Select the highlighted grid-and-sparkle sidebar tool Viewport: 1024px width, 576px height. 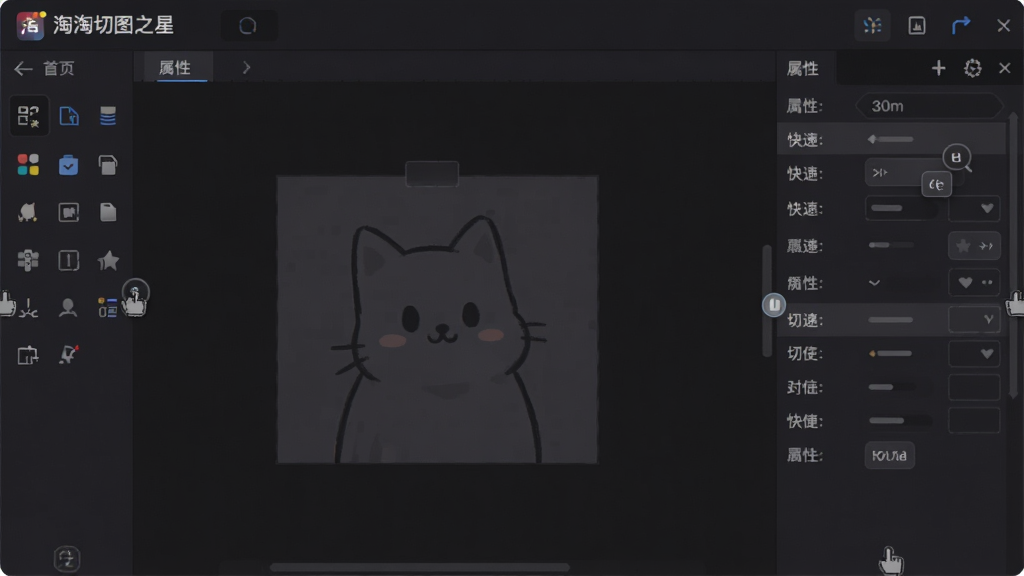tap(29, 116)
